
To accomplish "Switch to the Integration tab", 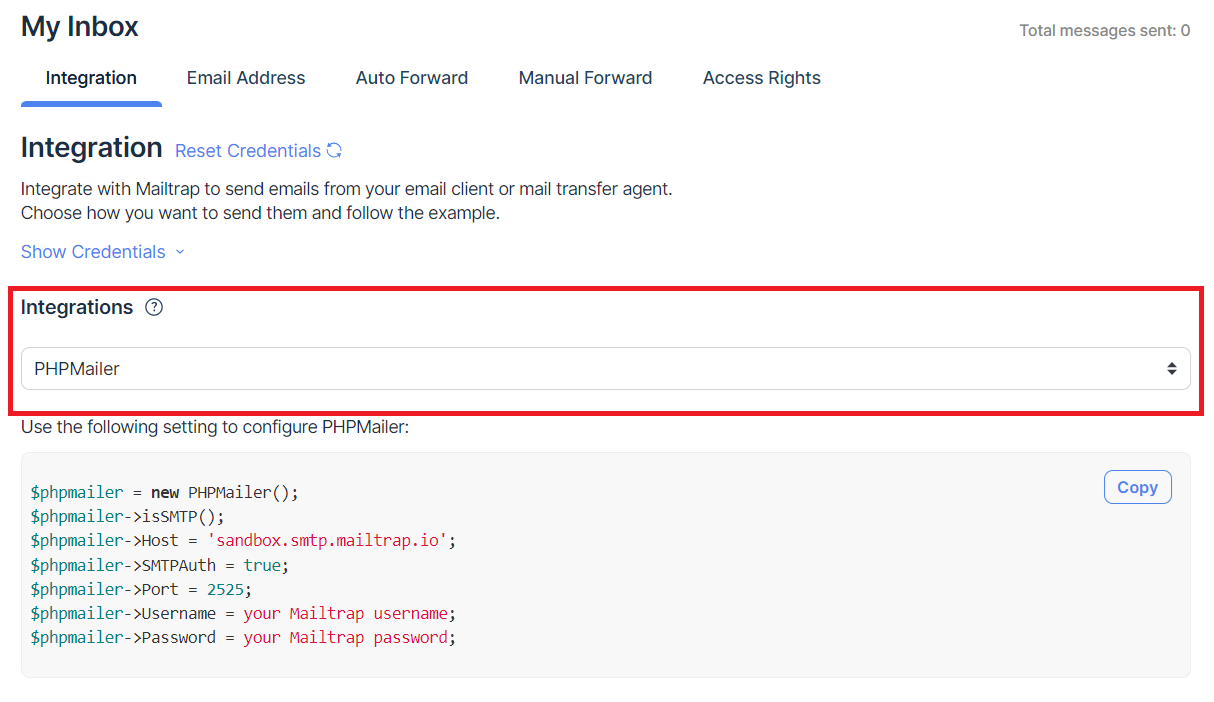I will point(91,78).
